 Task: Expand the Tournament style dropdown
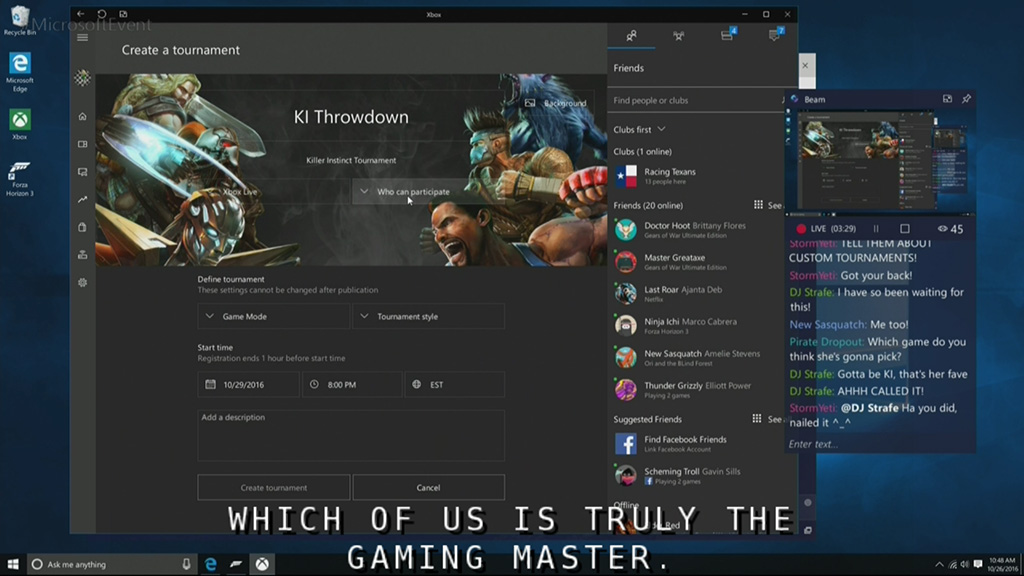point(428,316)
